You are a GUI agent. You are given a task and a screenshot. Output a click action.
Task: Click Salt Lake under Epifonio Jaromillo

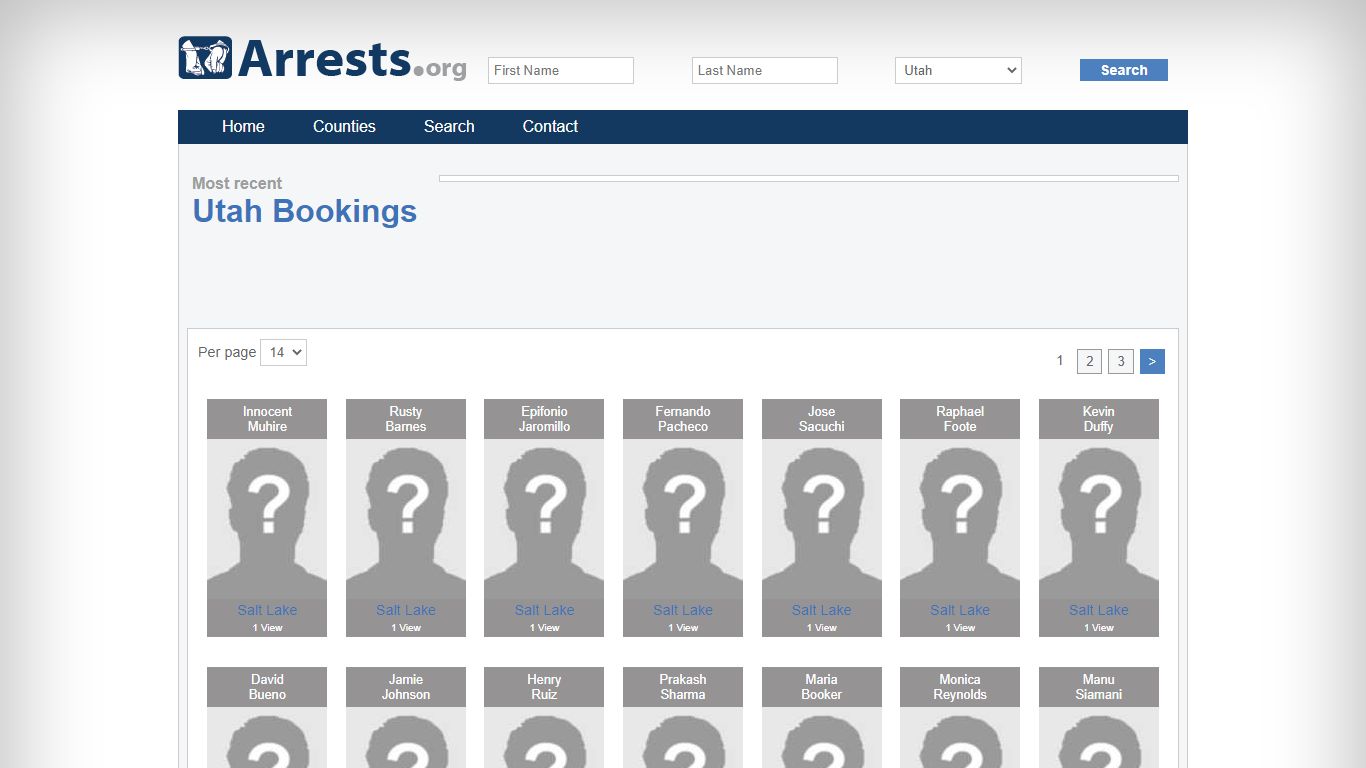click(x=544, y=610)
